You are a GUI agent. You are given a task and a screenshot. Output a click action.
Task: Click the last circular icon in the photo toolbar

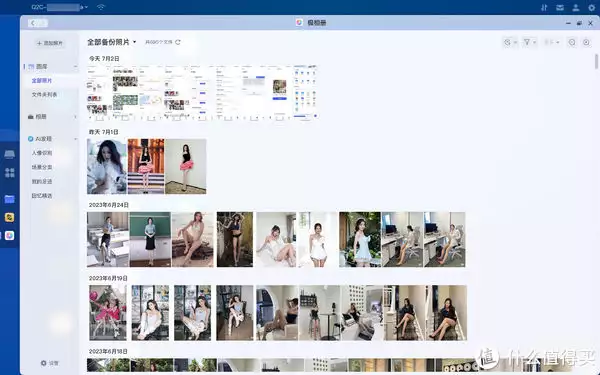(586, 42)
